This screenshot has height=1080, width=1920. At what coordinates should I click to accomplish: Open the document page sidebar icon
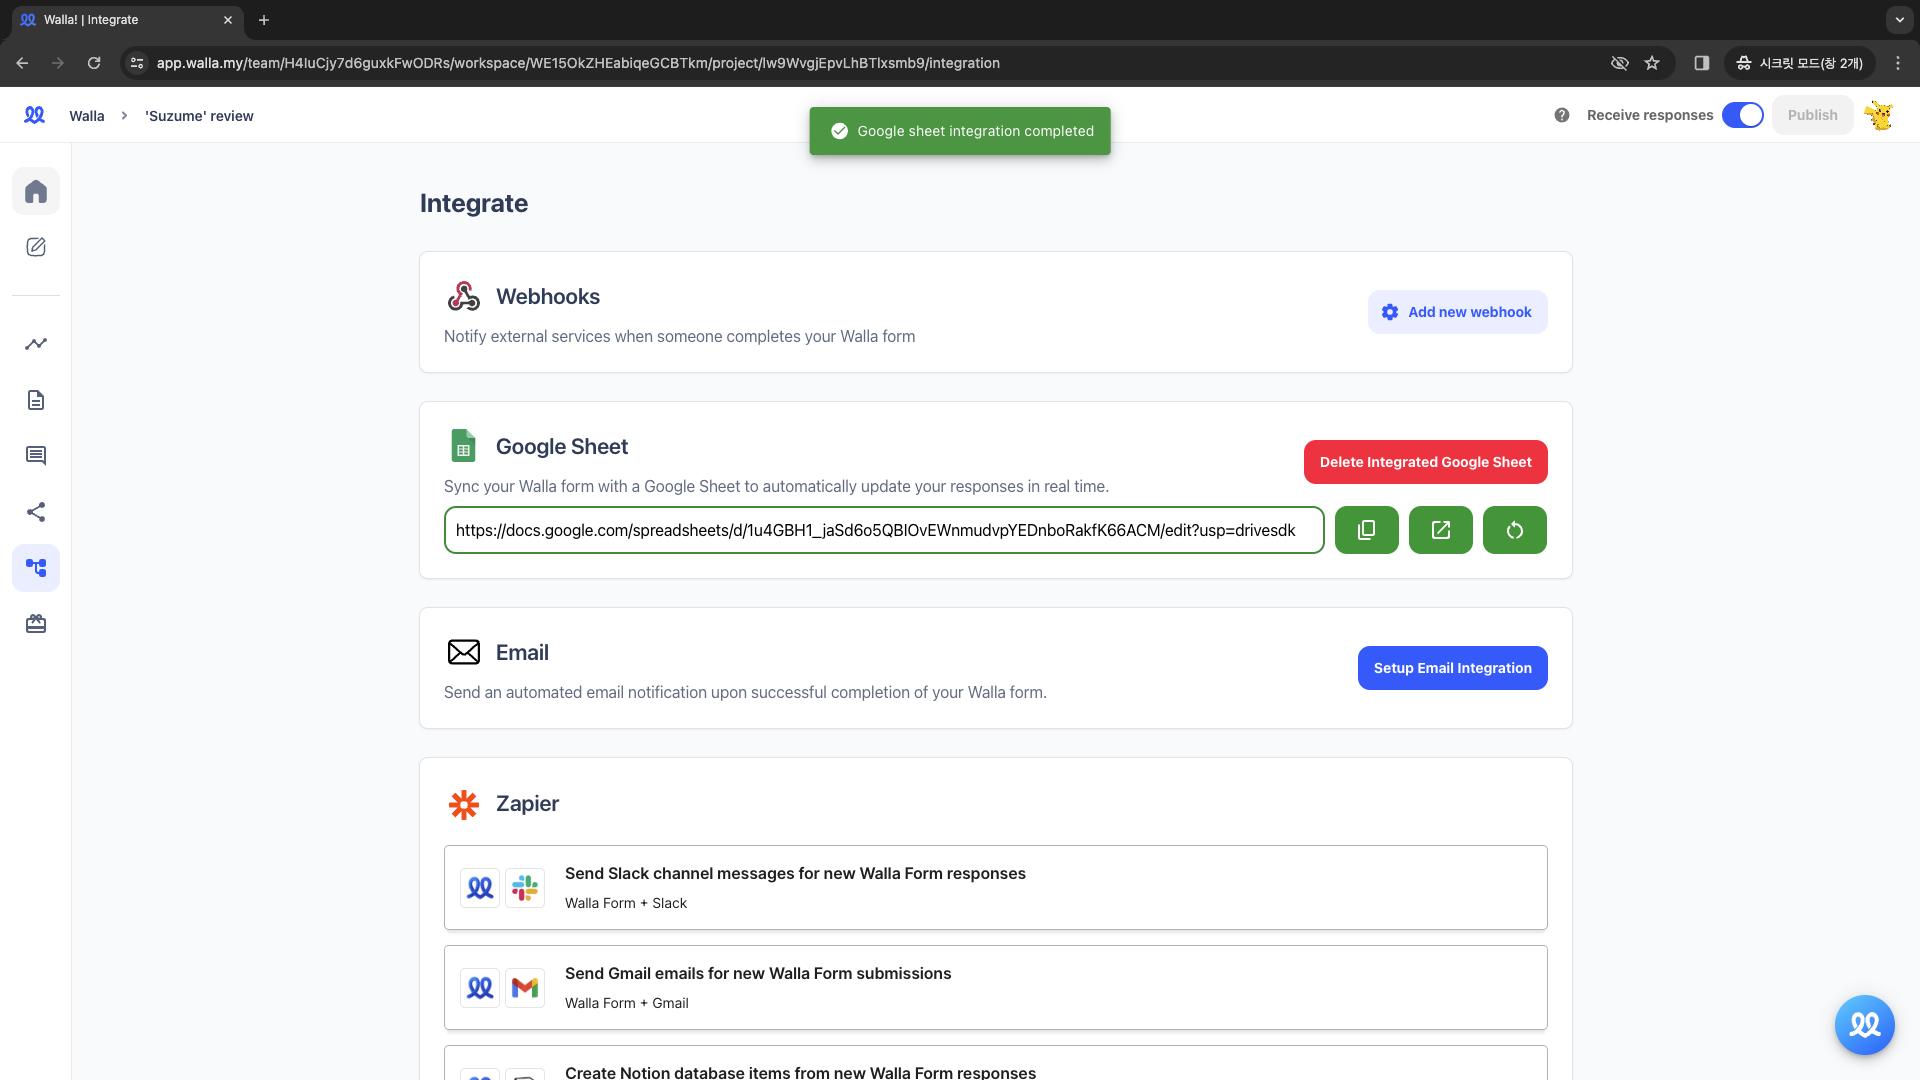36,400
